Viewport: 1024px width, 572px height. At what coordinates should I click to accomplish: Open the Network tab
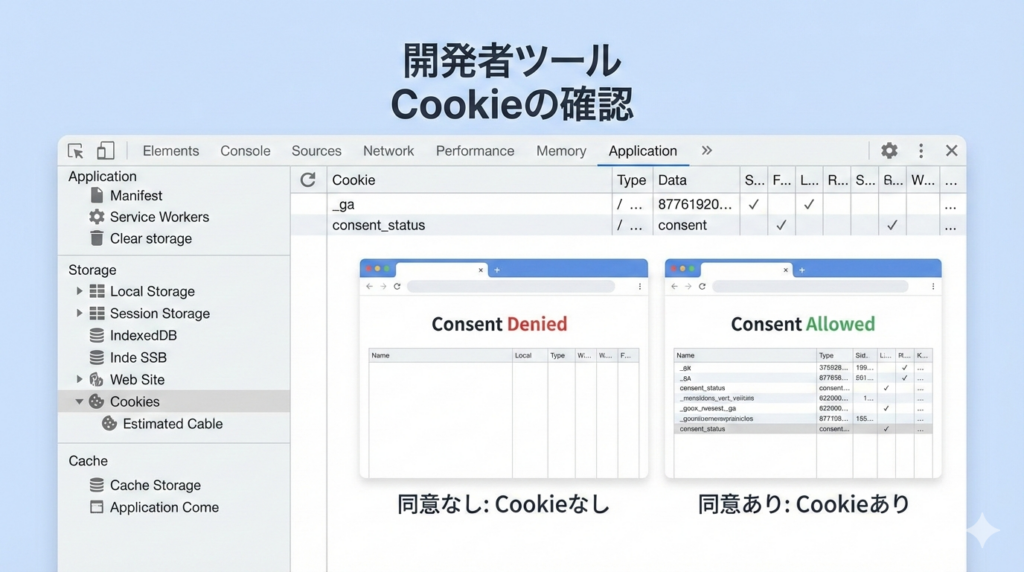pyautogui.click(x=388, y=151)
